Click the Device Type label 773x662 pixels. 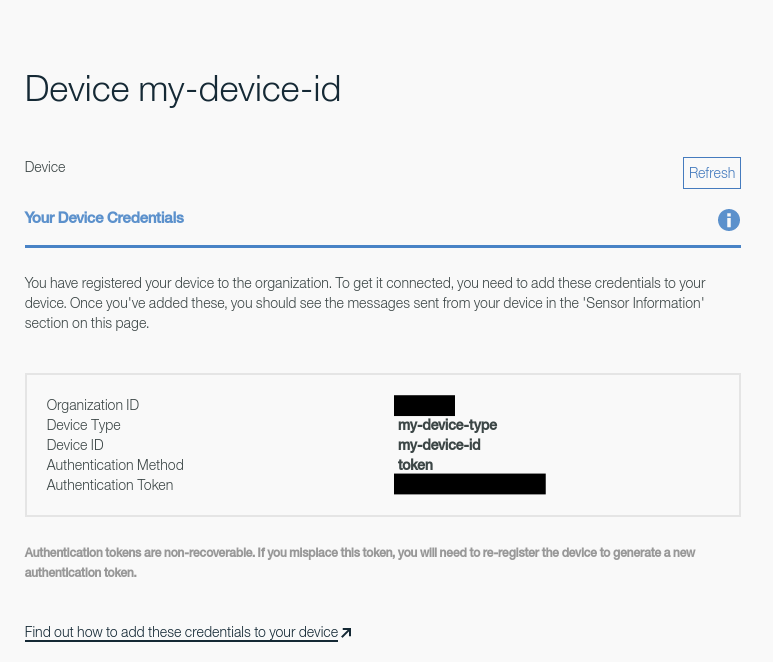click(83, 425)
